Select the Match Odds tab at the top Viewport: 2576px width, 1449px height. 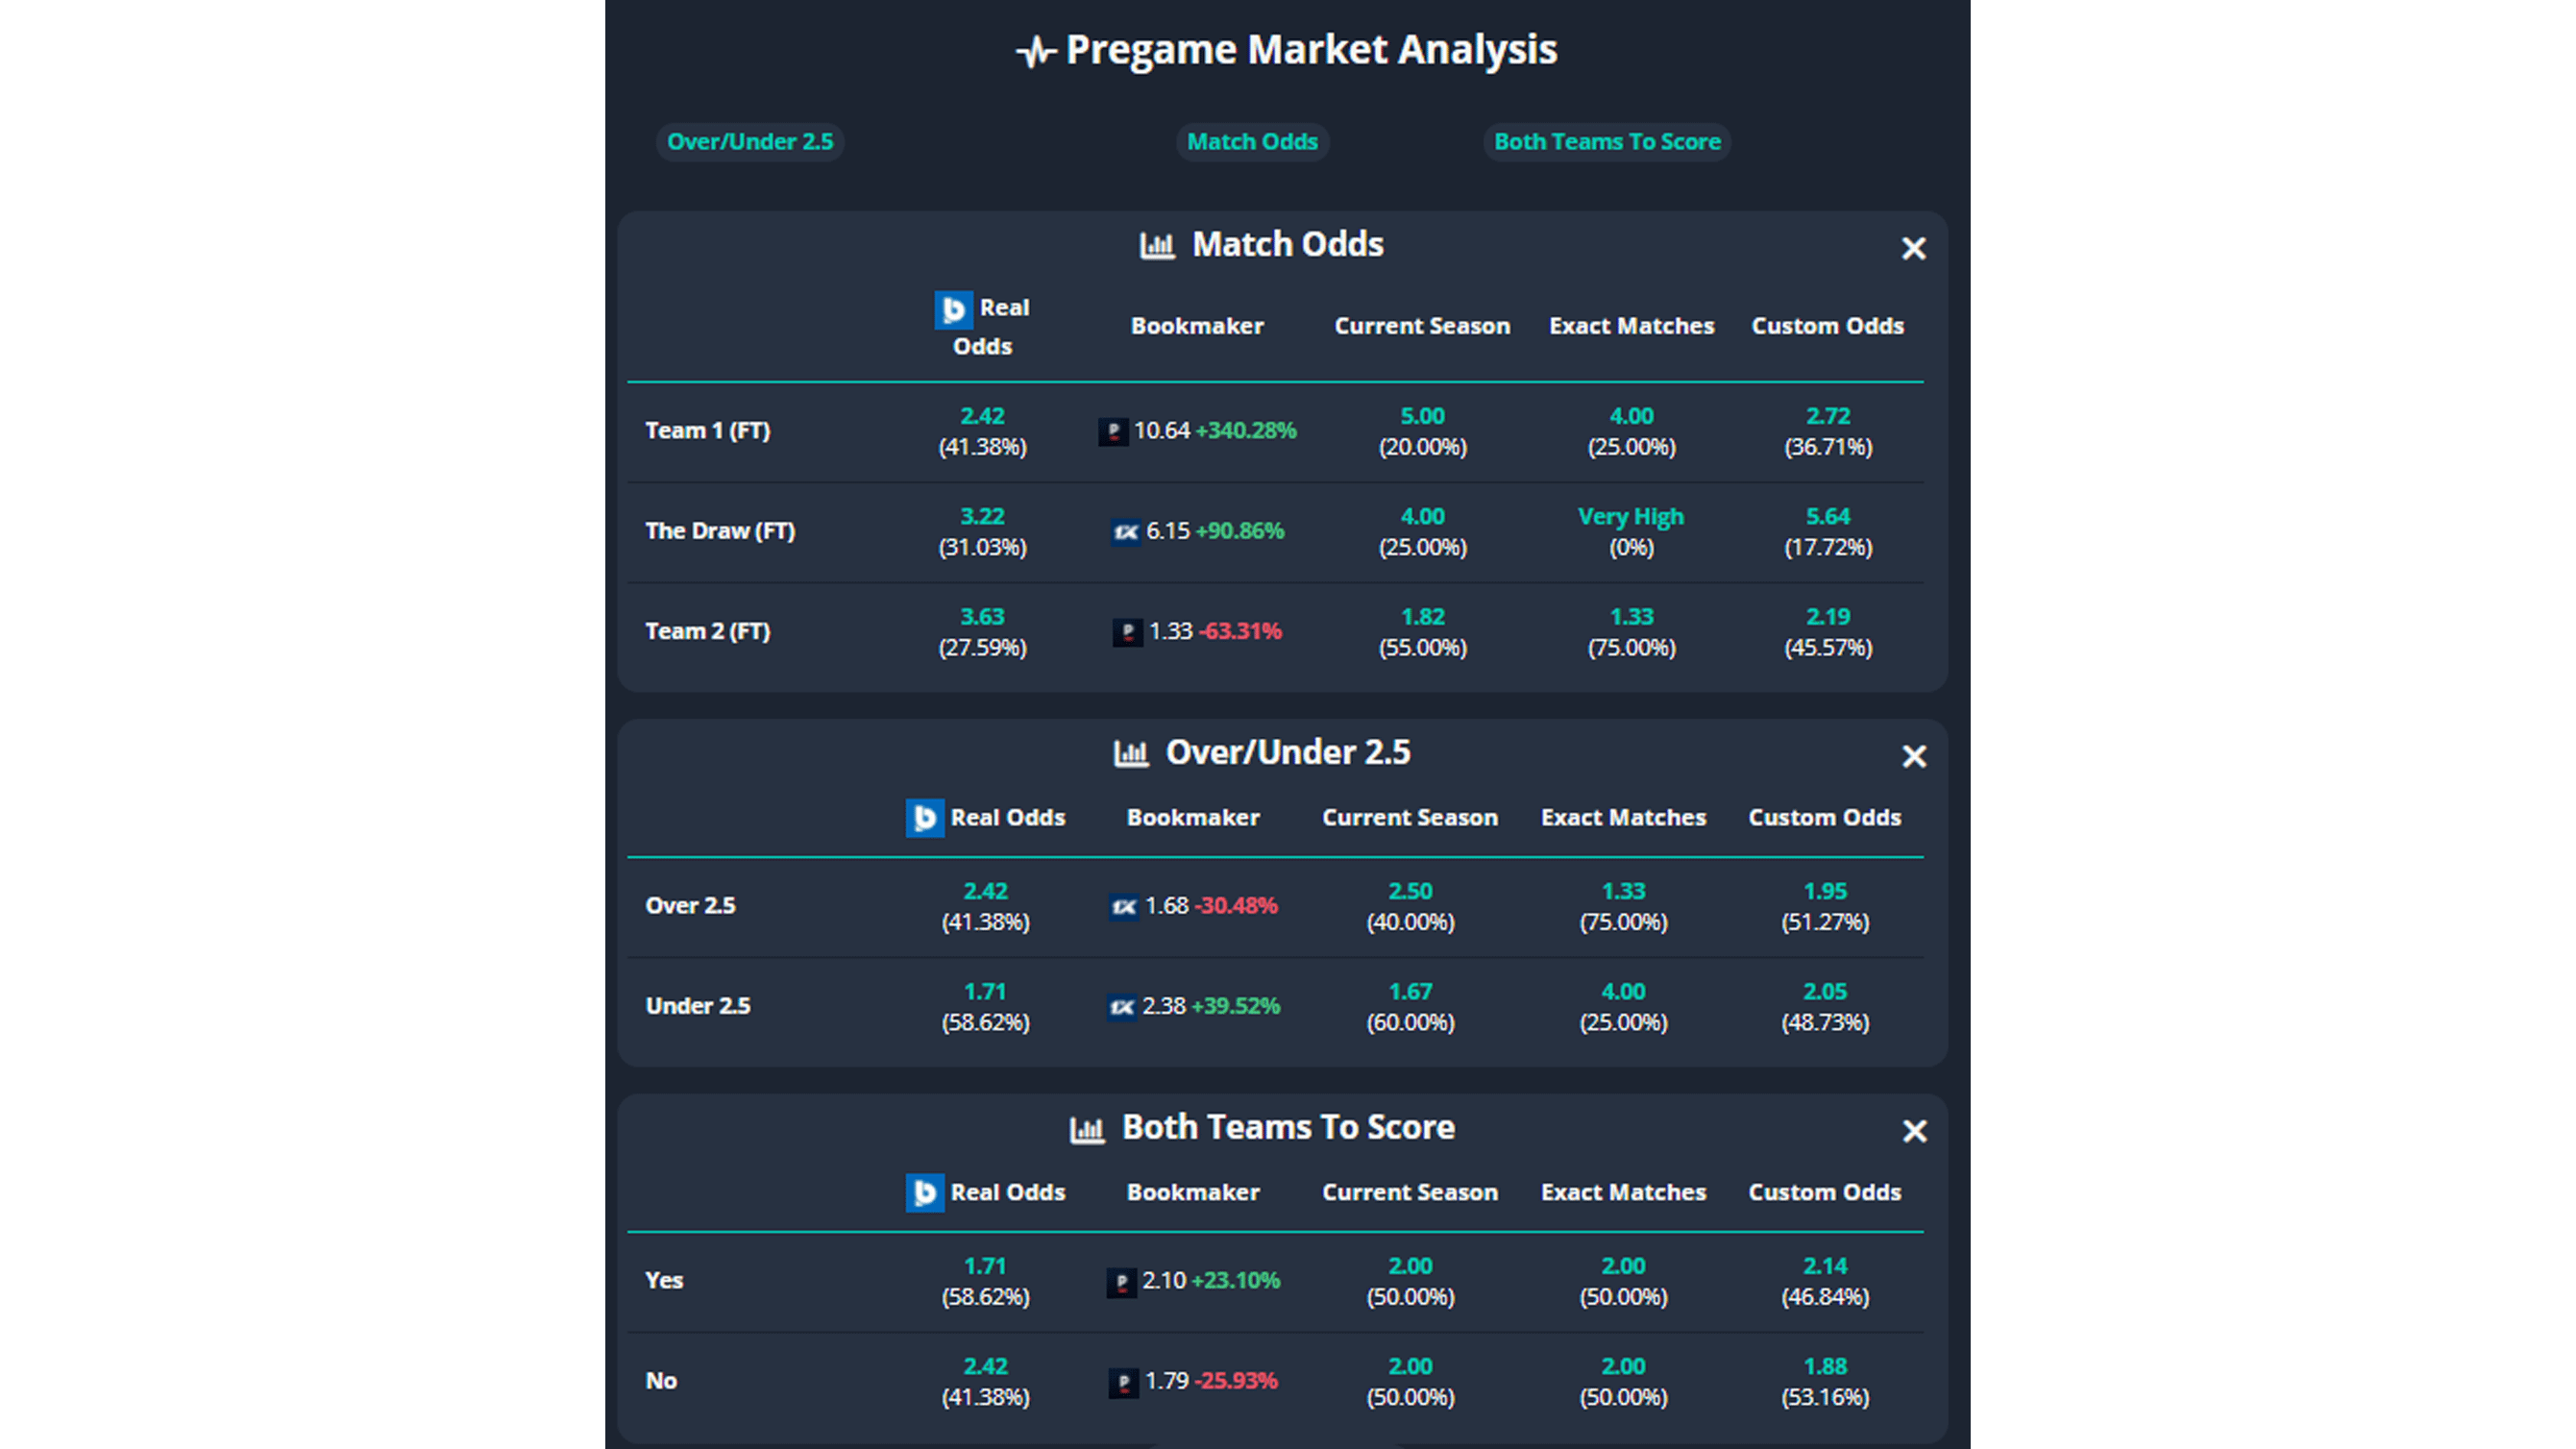[x=1252, y=141]
